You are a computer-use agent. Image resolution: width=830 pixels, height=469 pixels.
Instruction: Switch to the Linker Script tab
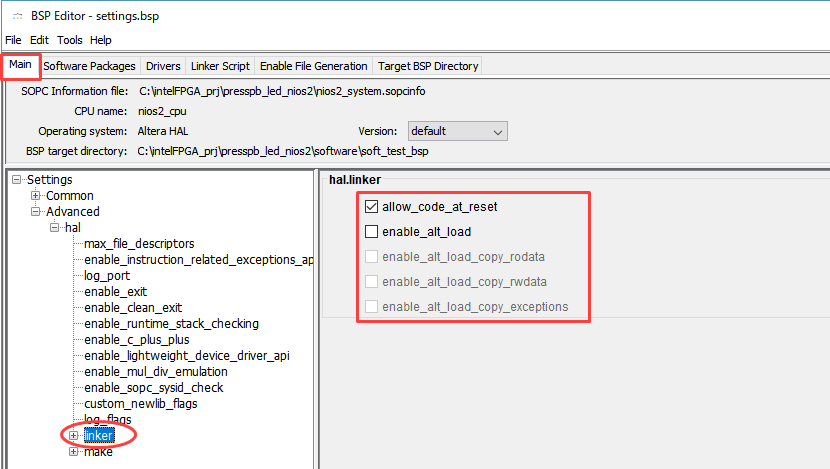point(220,66)
